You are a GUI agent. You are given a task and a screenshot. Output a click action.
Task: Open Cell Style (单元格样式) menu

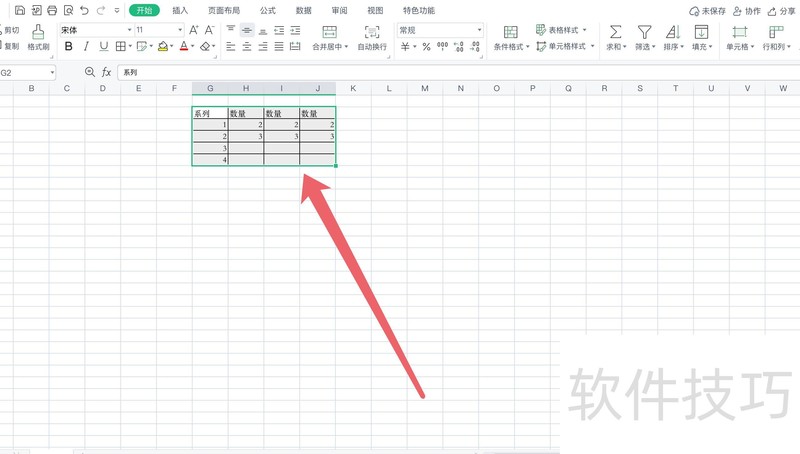[565, 46]
